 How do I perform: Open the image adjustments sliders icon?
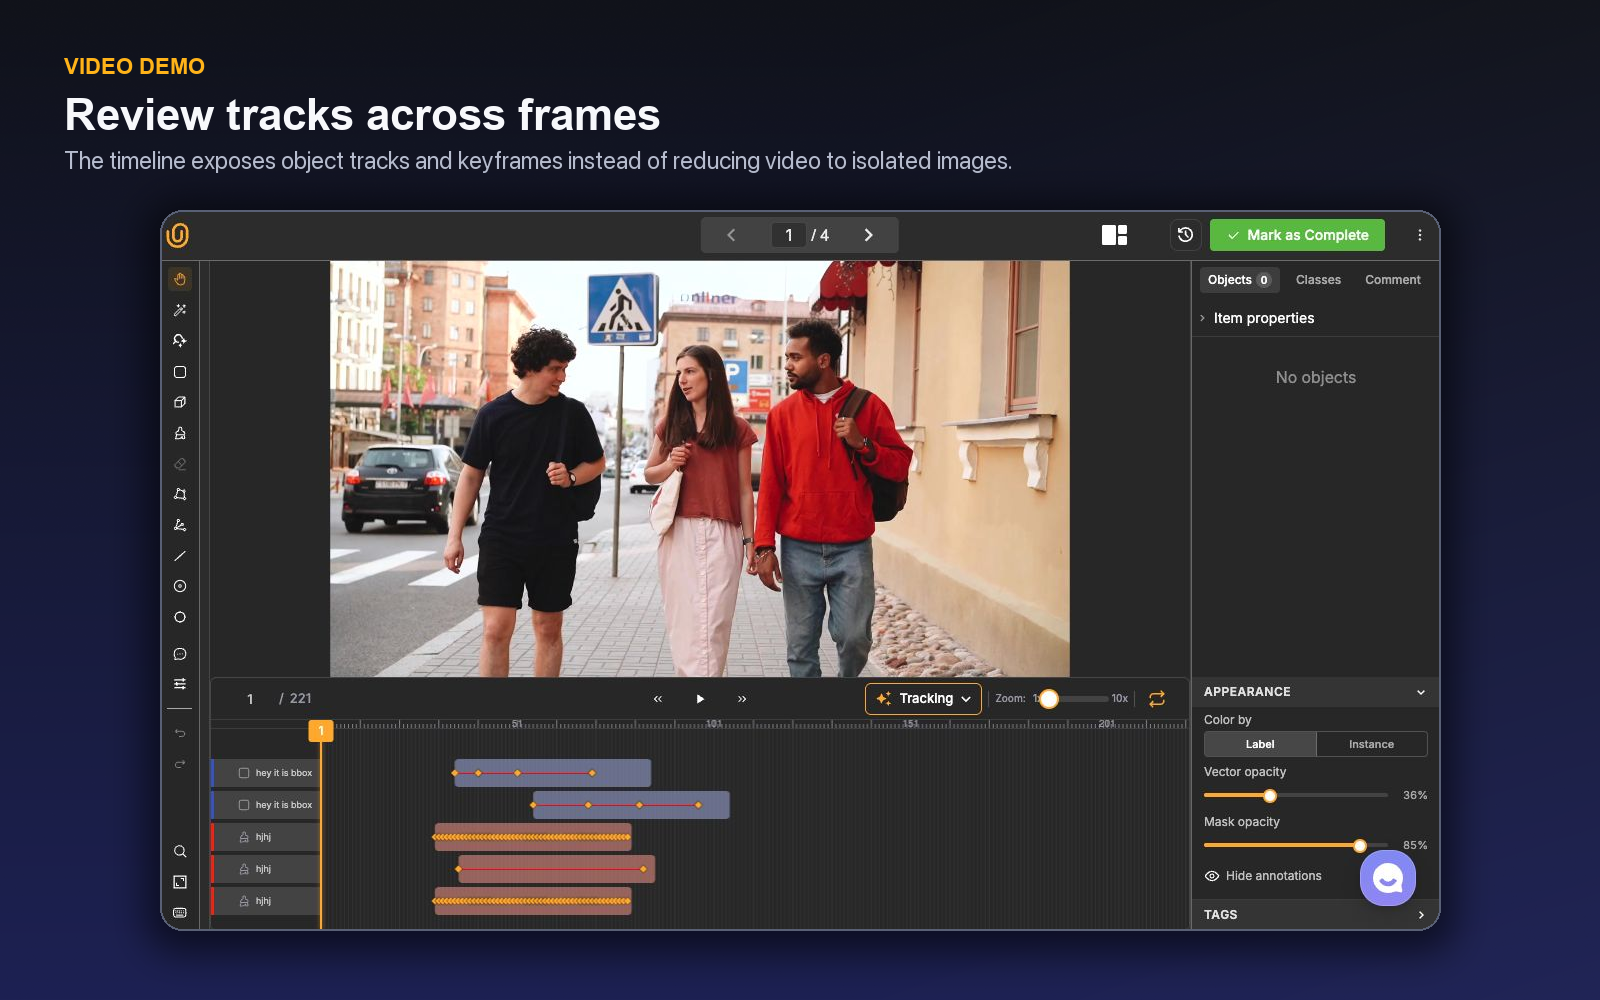click(x=180, y=684)
